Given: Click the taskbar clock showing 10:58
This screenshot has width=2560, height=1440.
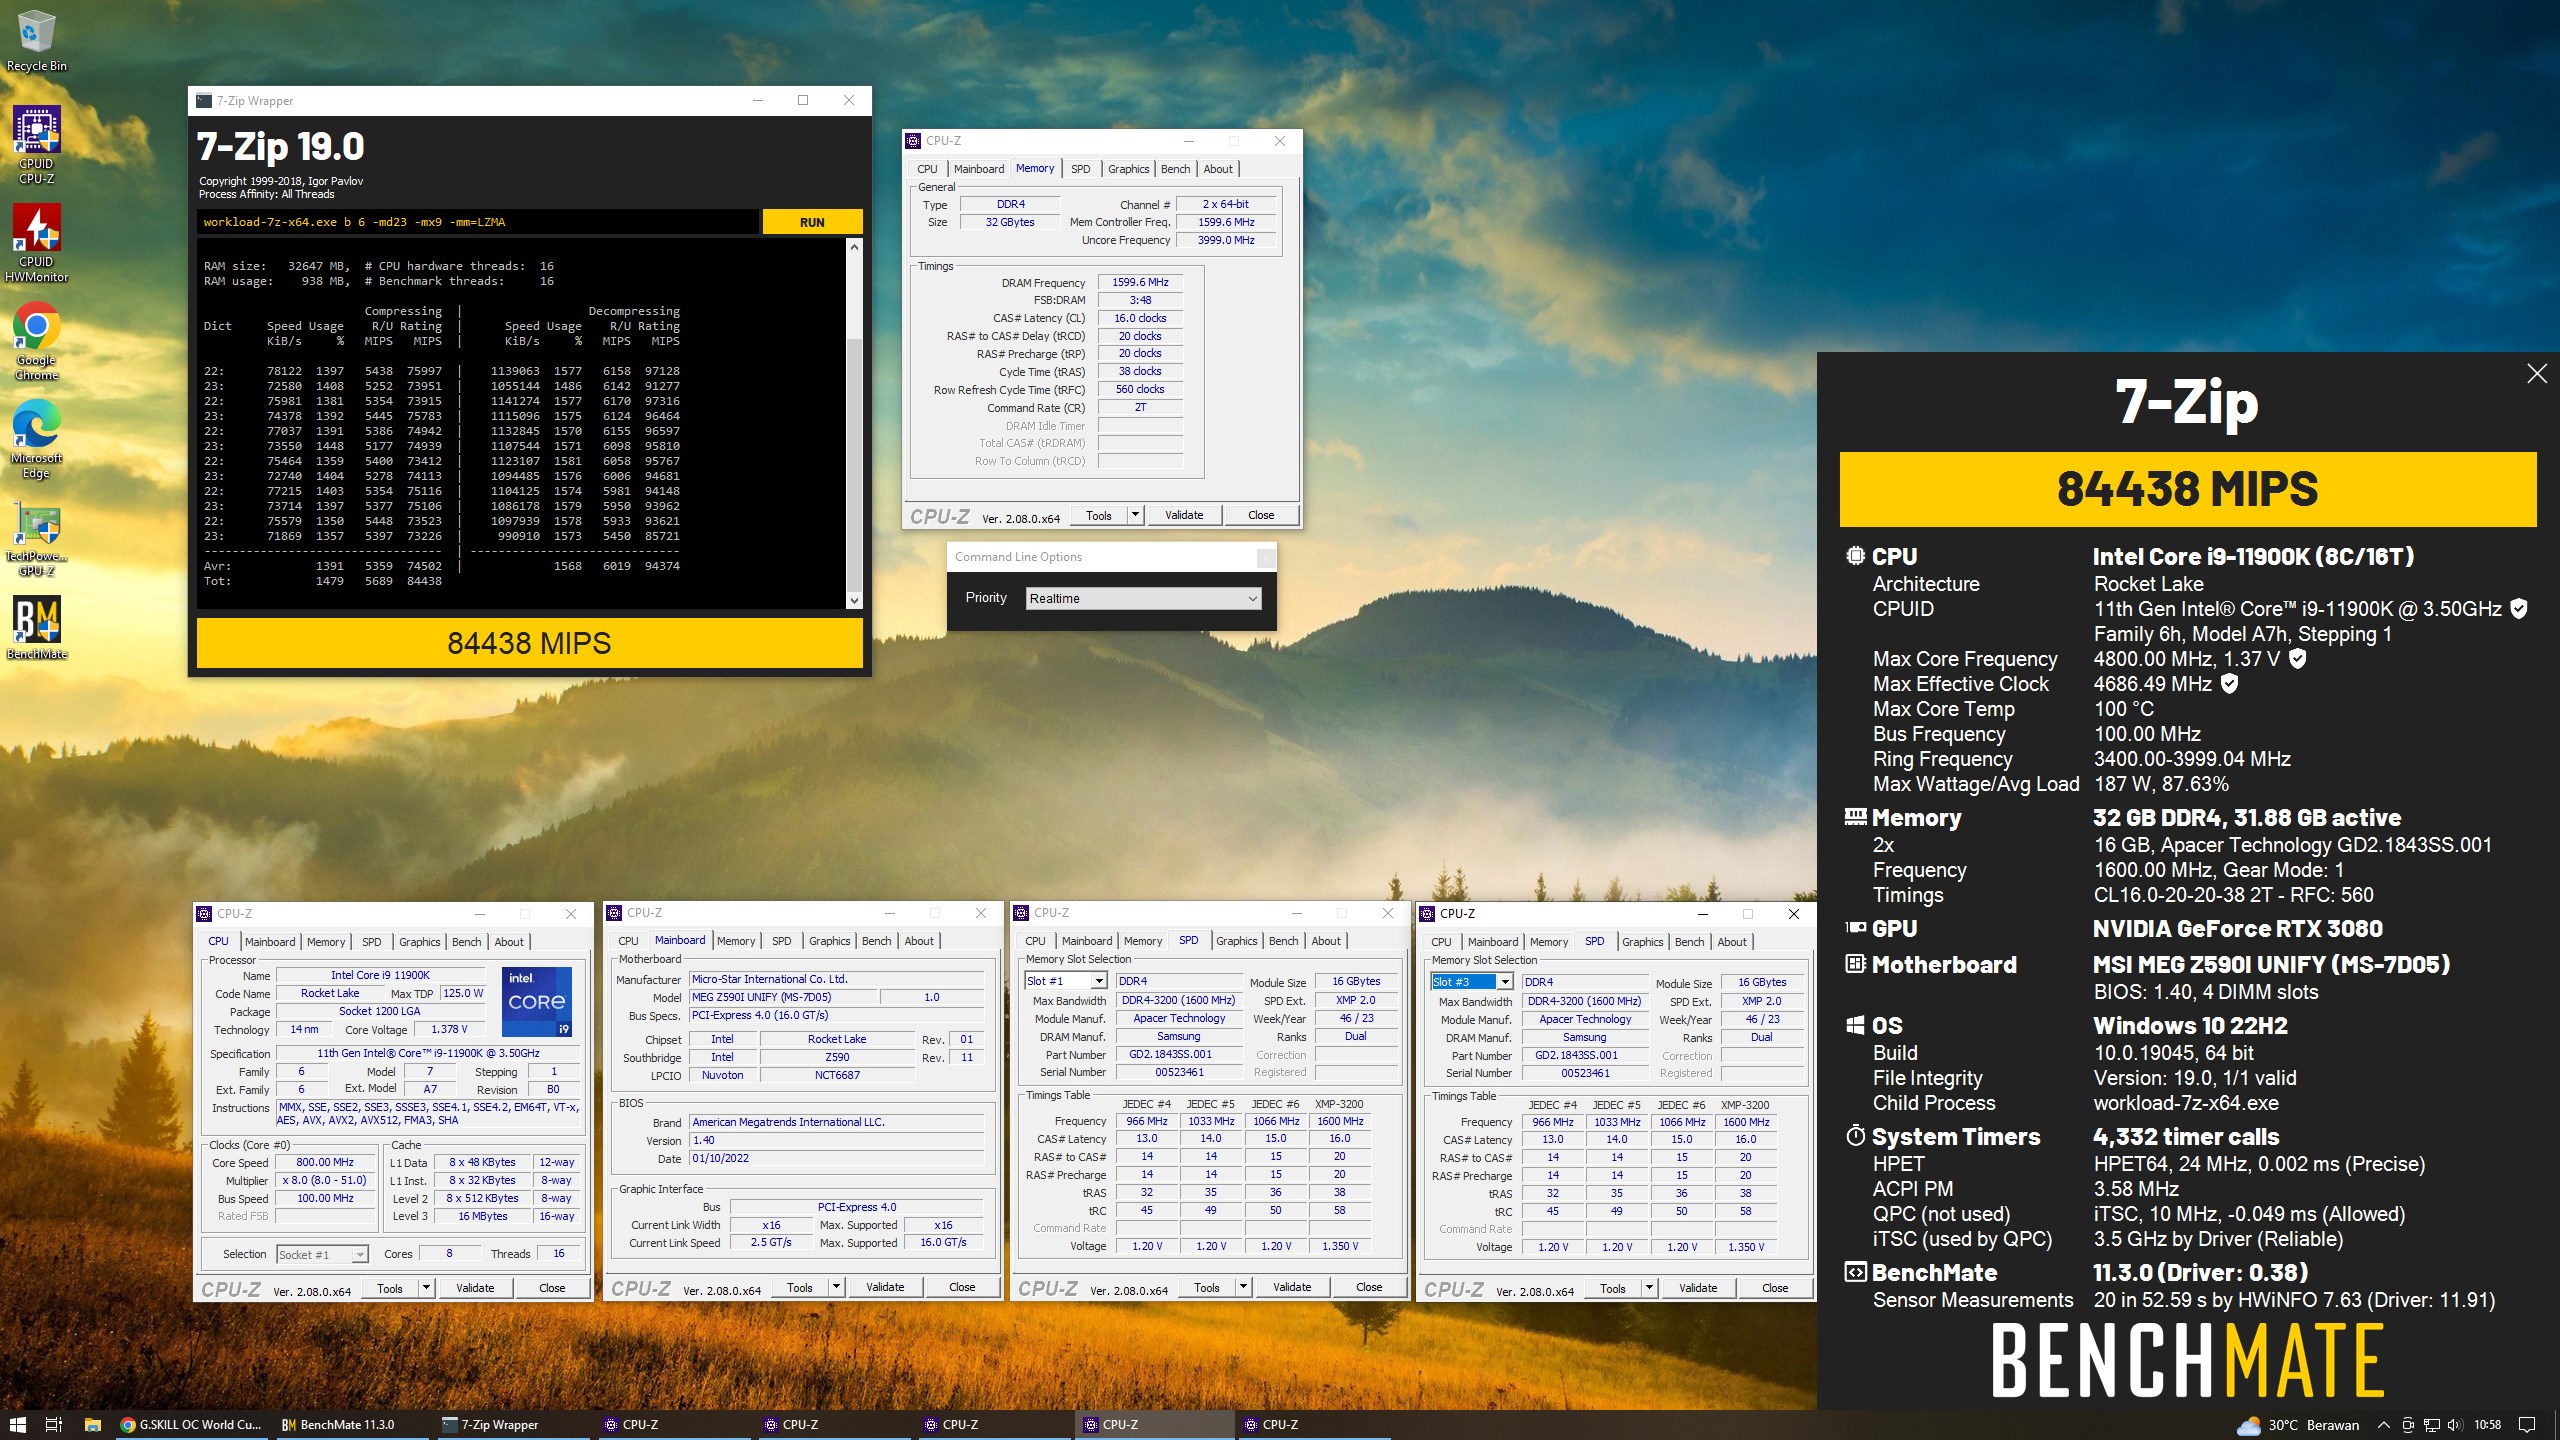Looking at the screenshot, I should point(2487,1425).
